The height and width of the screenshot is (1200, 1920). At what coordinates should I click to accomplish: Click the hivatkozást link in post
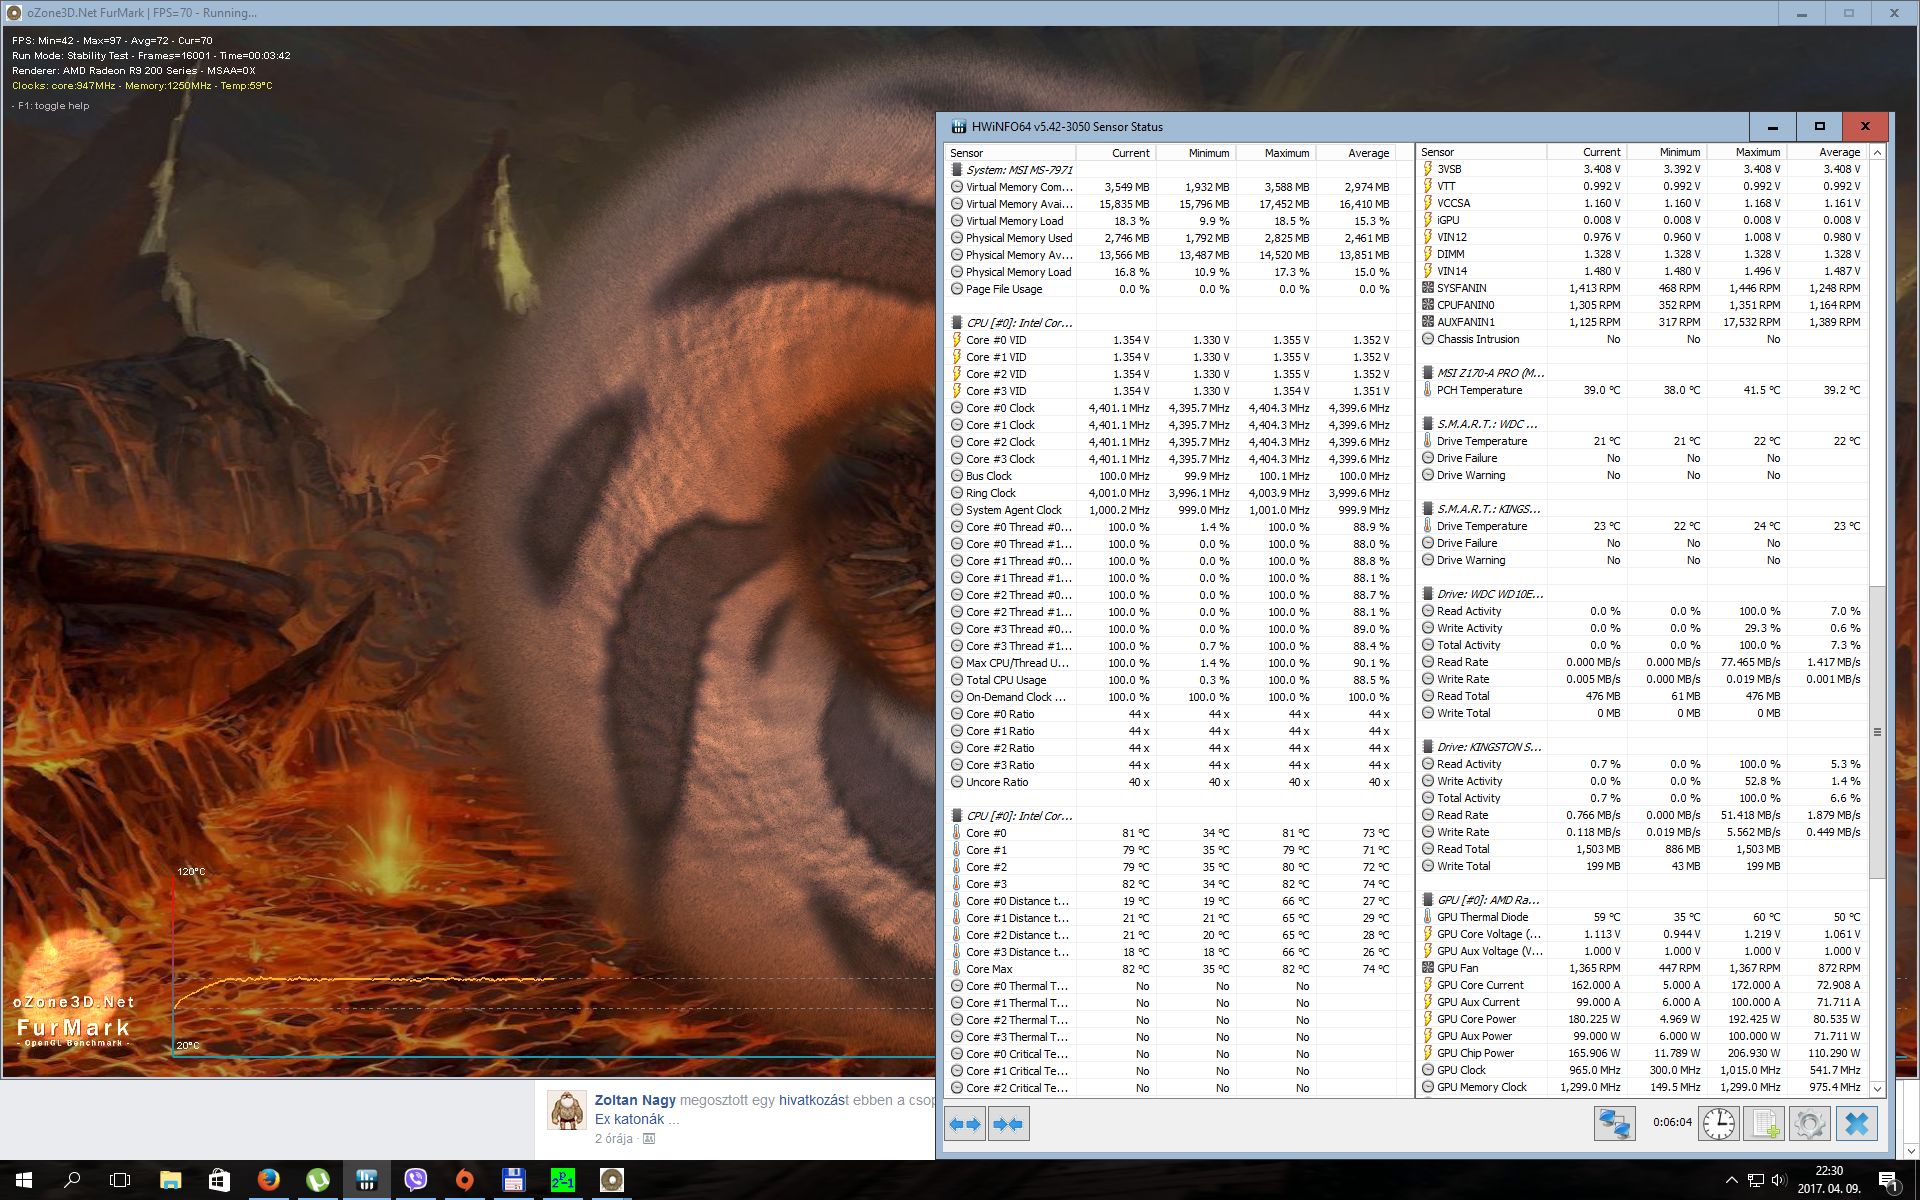pyautogui.click(x=813, y=1100)
